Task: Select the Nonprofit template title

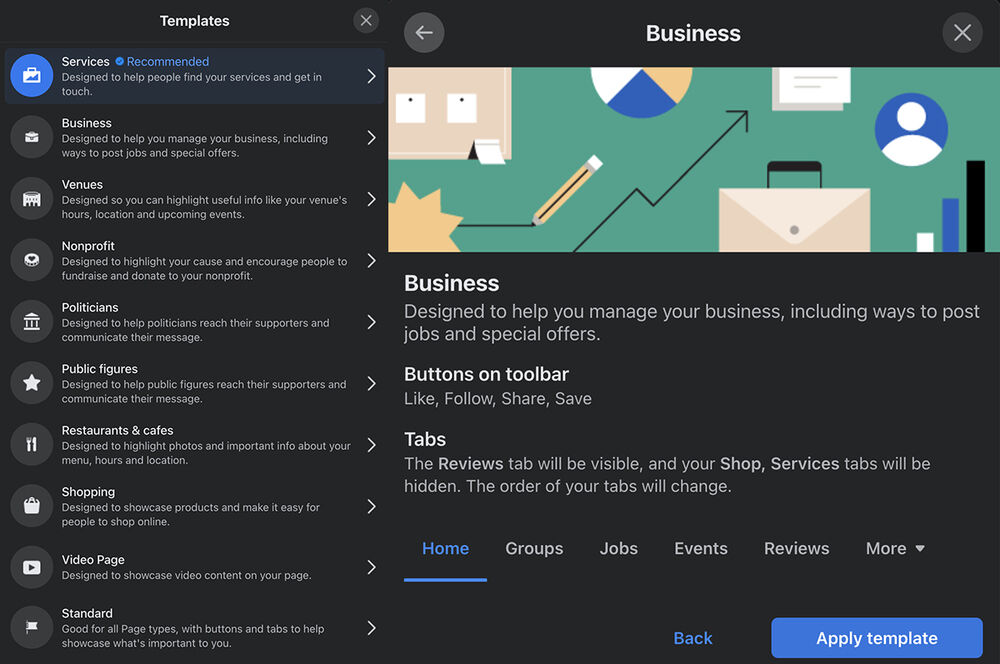Action: pyautogui.click(x=88, y=246)
